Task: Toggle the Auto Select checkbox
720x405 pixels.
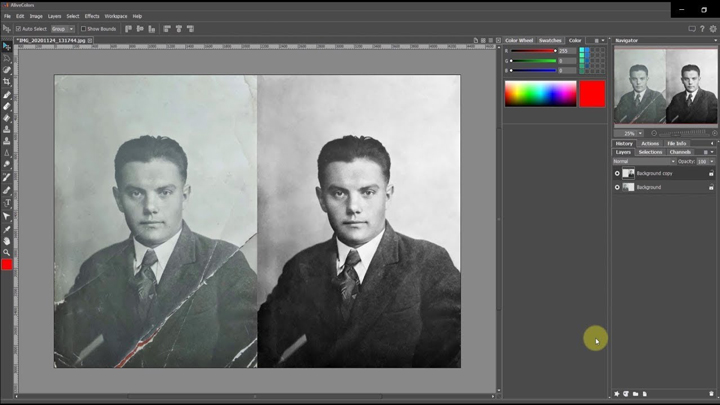Action: click(x=20, y=29)
